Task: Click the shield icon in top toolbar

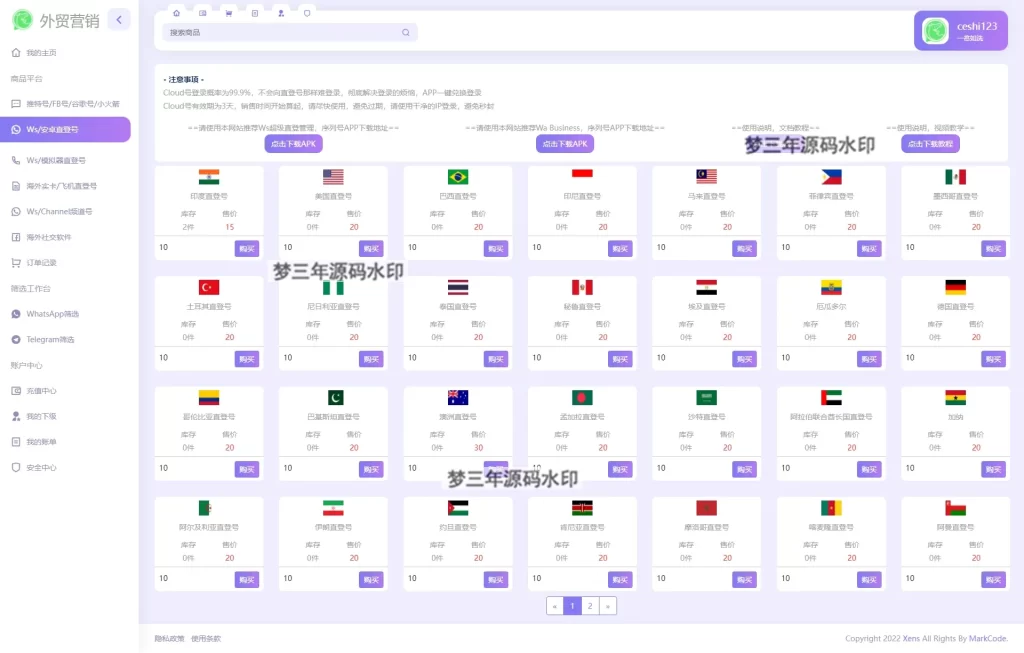Action: pyautogui.click(x=307, y=13)
